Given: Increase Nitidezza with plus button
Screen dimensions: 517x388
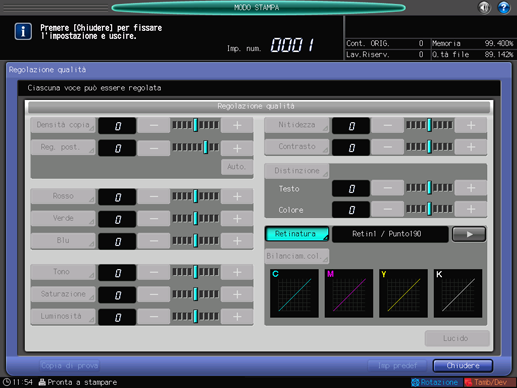Looking at the screenshot, I should 471,125.
